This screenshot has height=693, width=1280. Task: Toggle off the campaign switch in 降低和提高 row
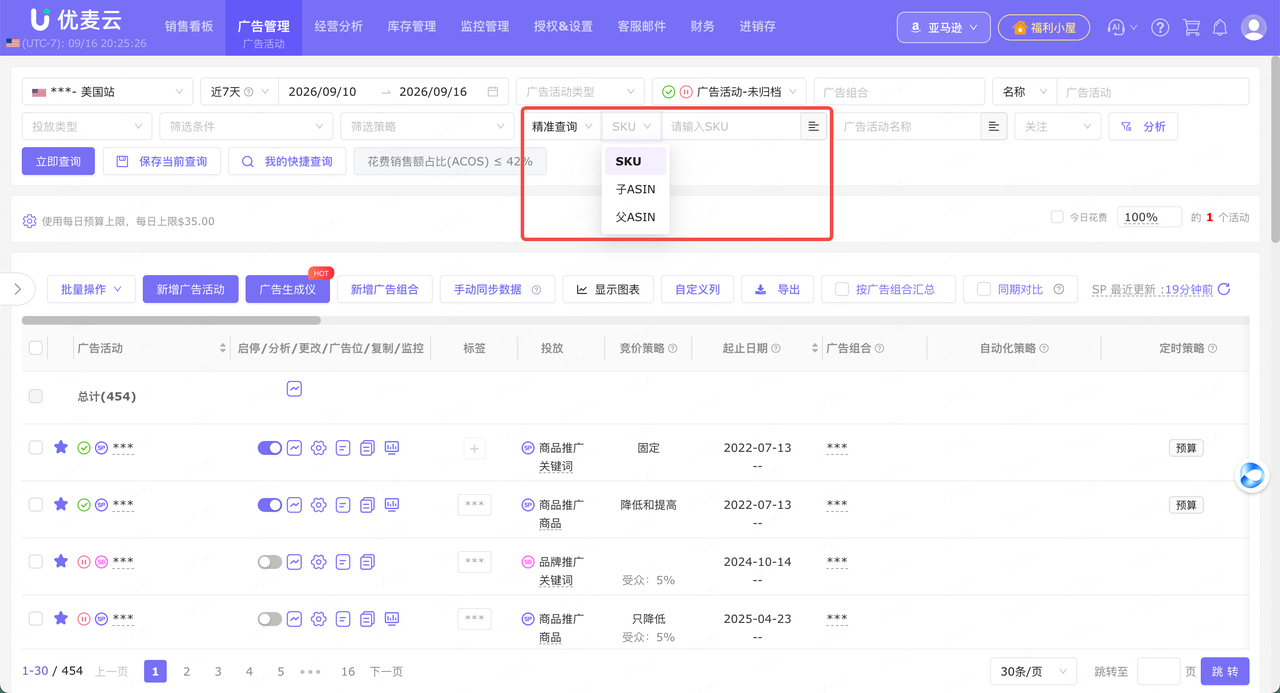(x=270, y=505)
